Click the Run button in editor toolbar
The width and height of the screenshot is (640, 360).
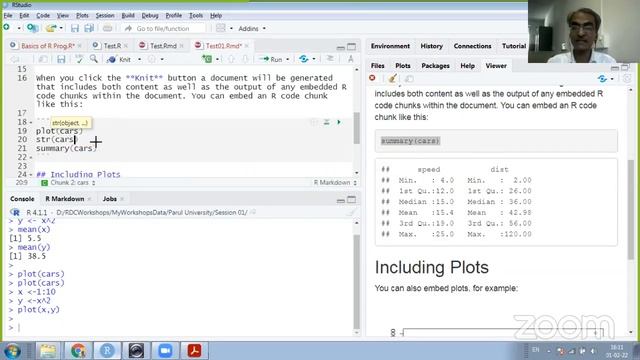point(271,59)
